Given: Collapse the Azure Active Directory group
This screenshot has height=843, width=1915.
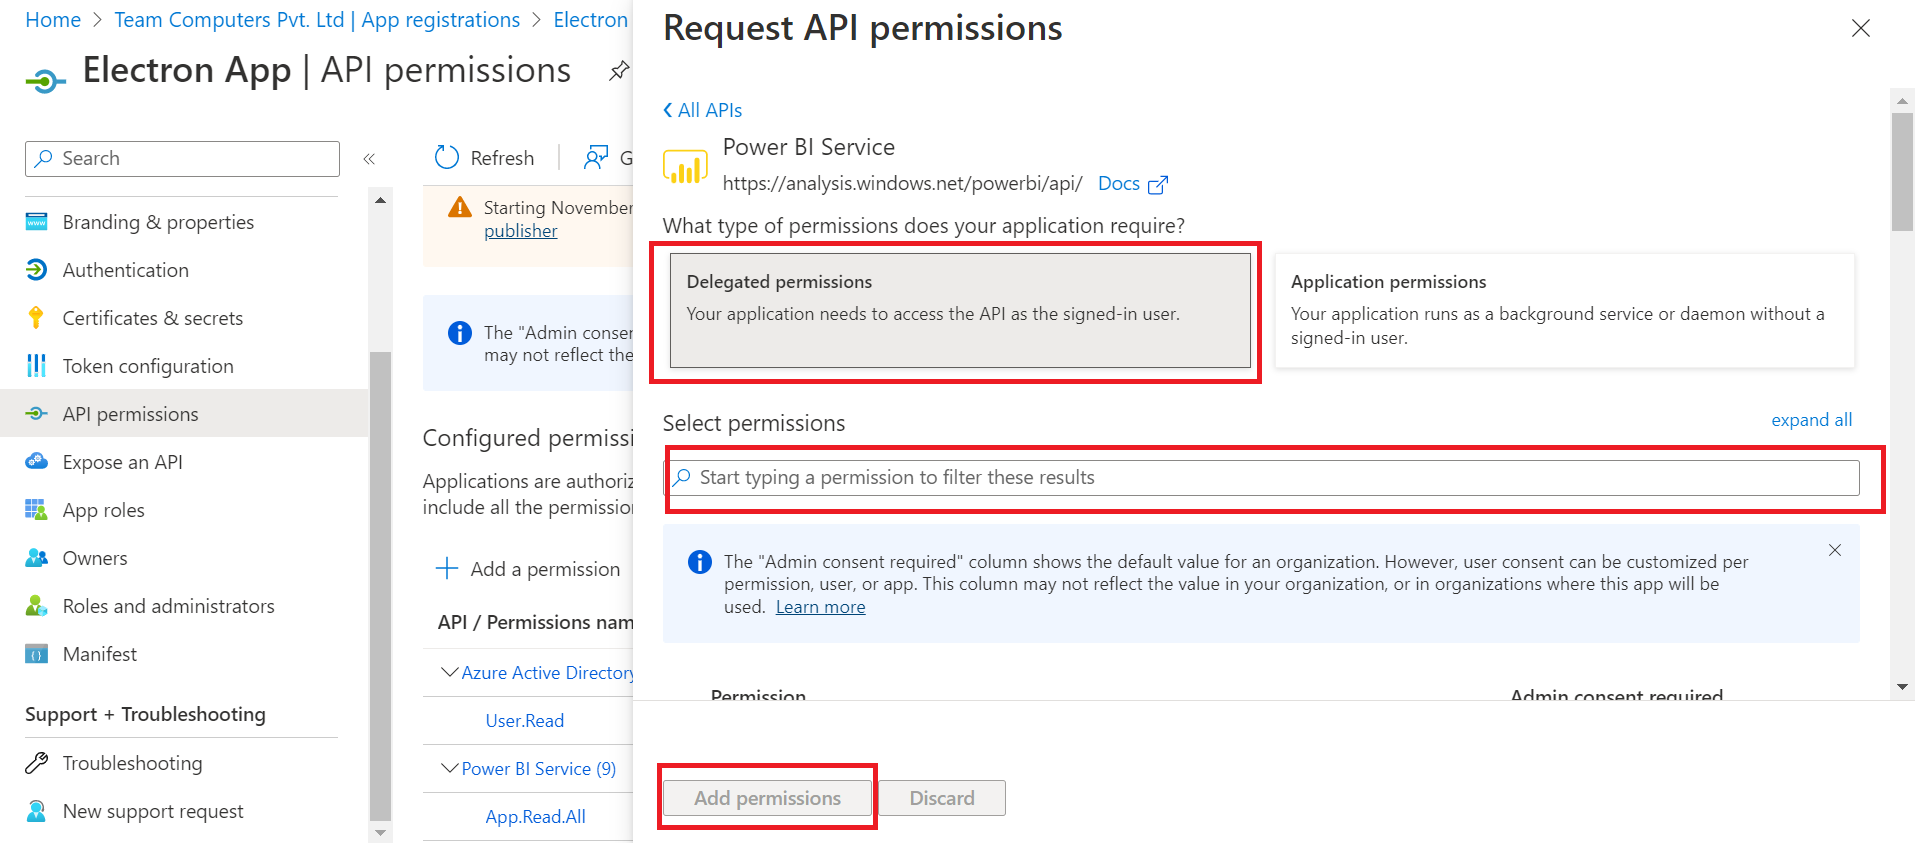Looking at the screenshot, I should coord(450,672).
